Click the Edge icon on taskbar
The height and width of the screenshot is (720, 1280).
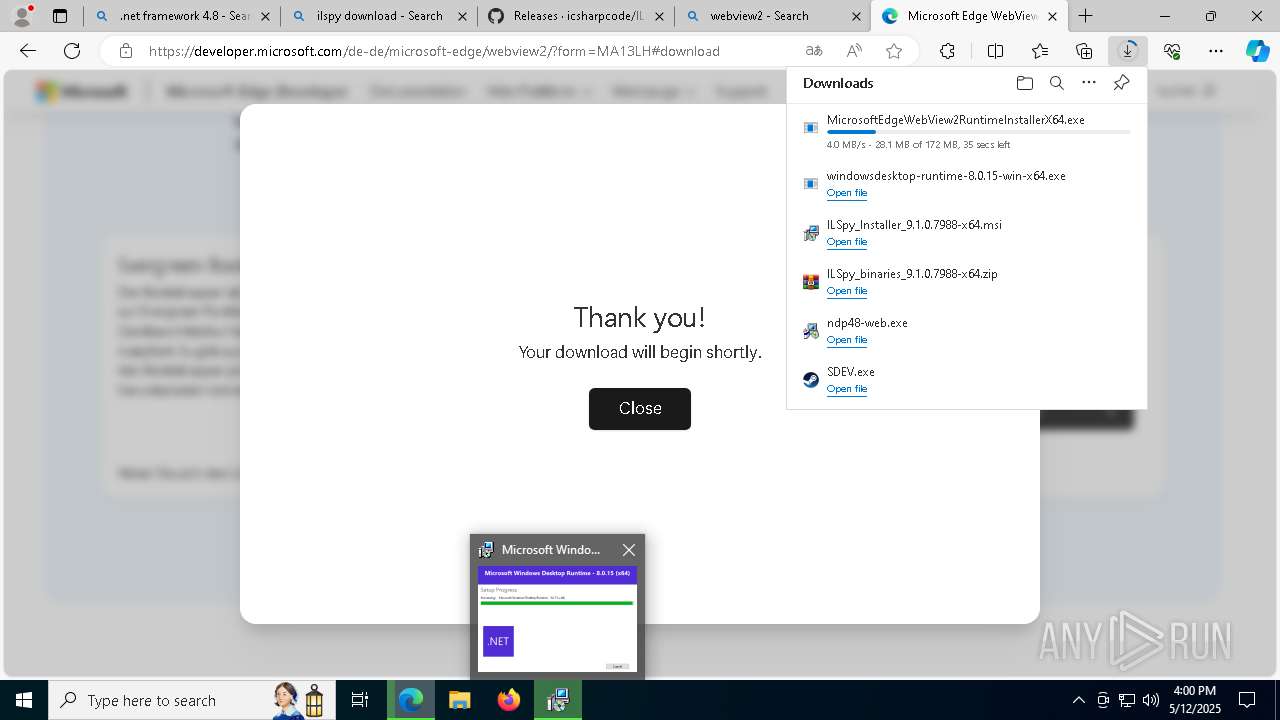[411, 700]
